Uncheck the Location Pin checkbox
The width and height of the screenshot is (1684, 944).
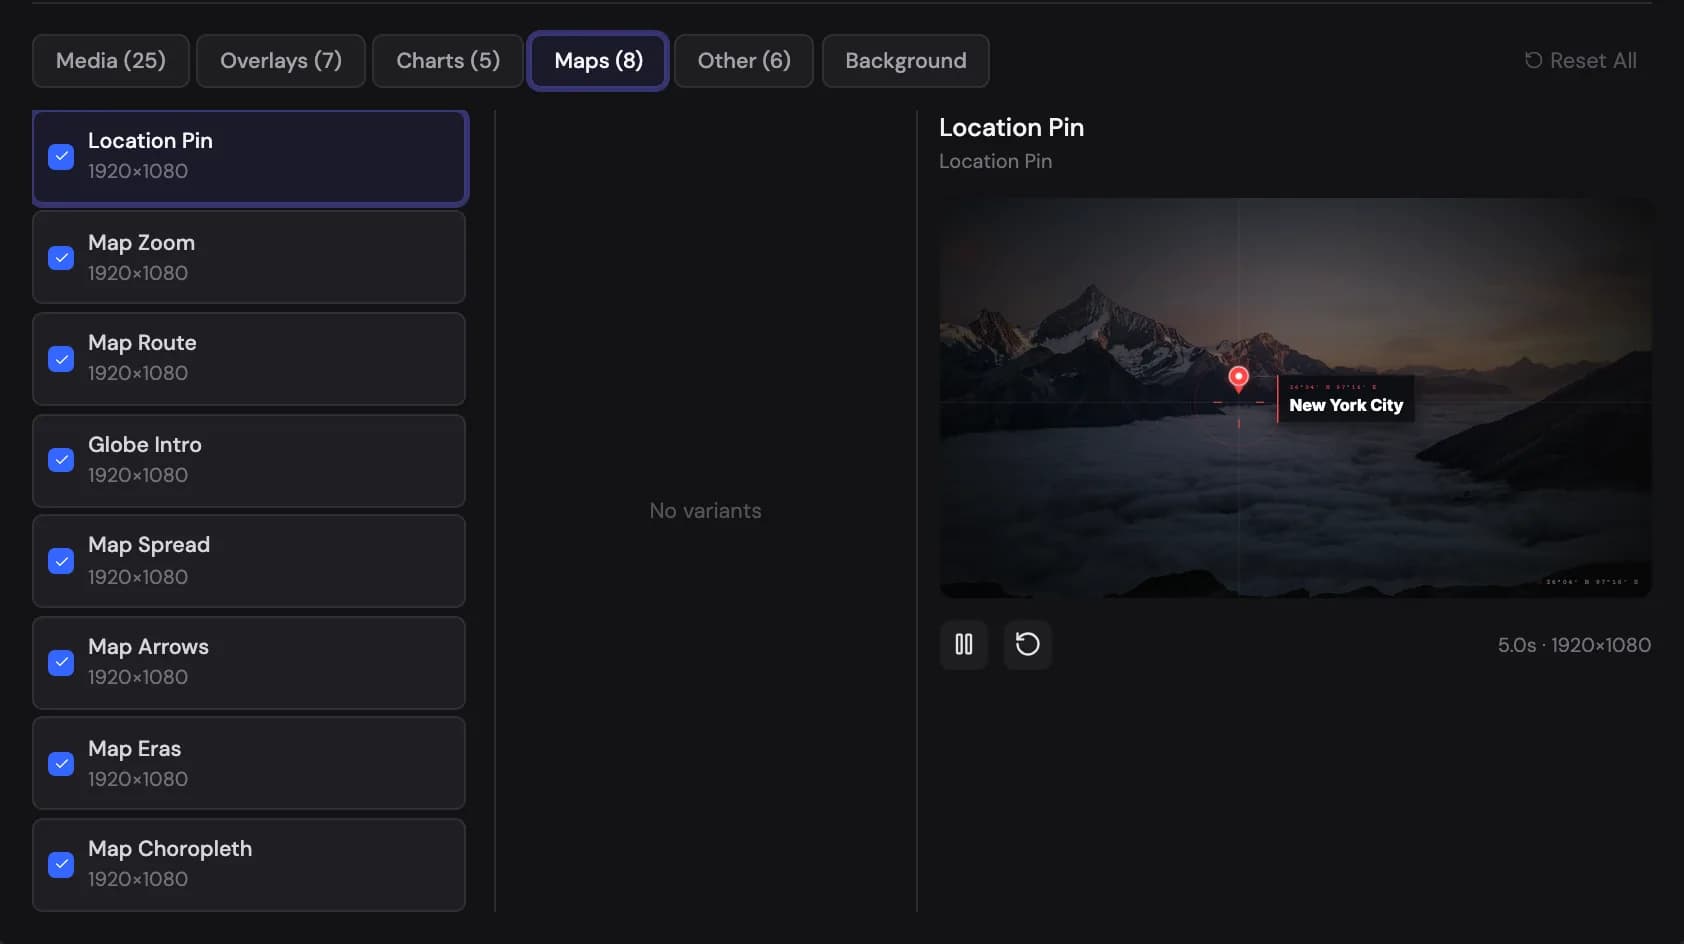(61, 157)
